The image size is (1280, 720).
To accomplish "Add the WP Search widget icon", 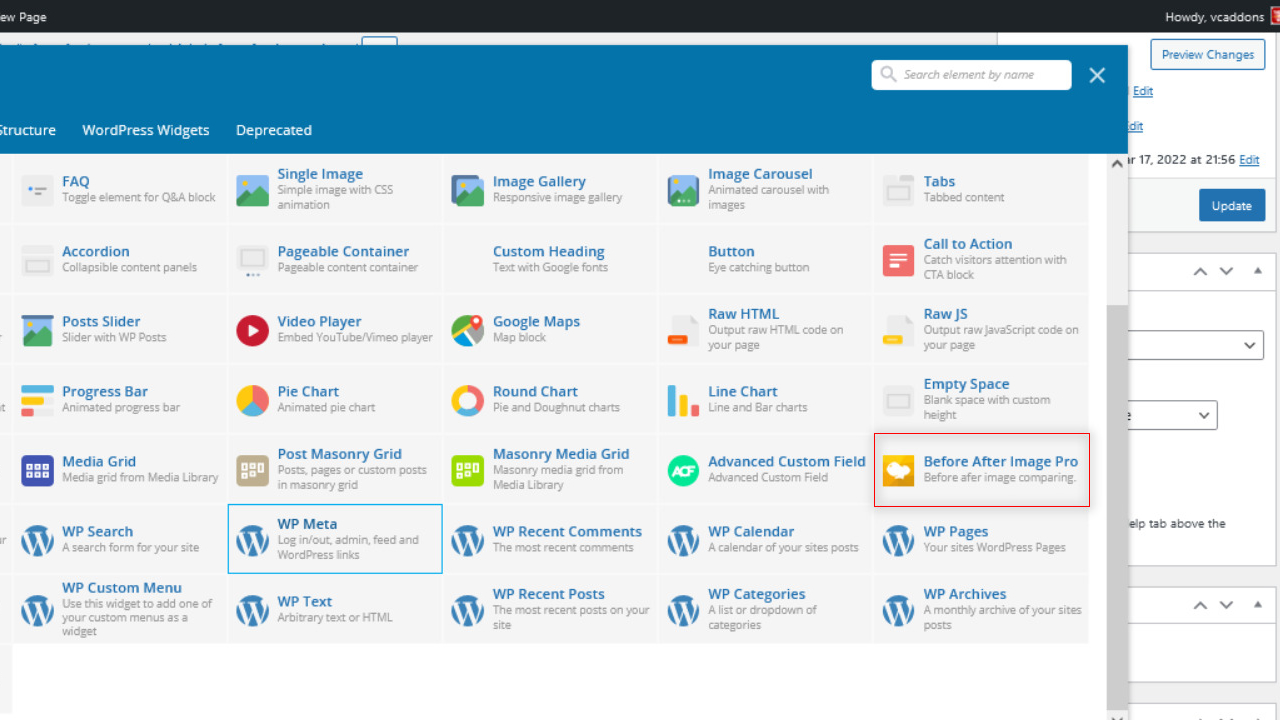I will point(37,540).
